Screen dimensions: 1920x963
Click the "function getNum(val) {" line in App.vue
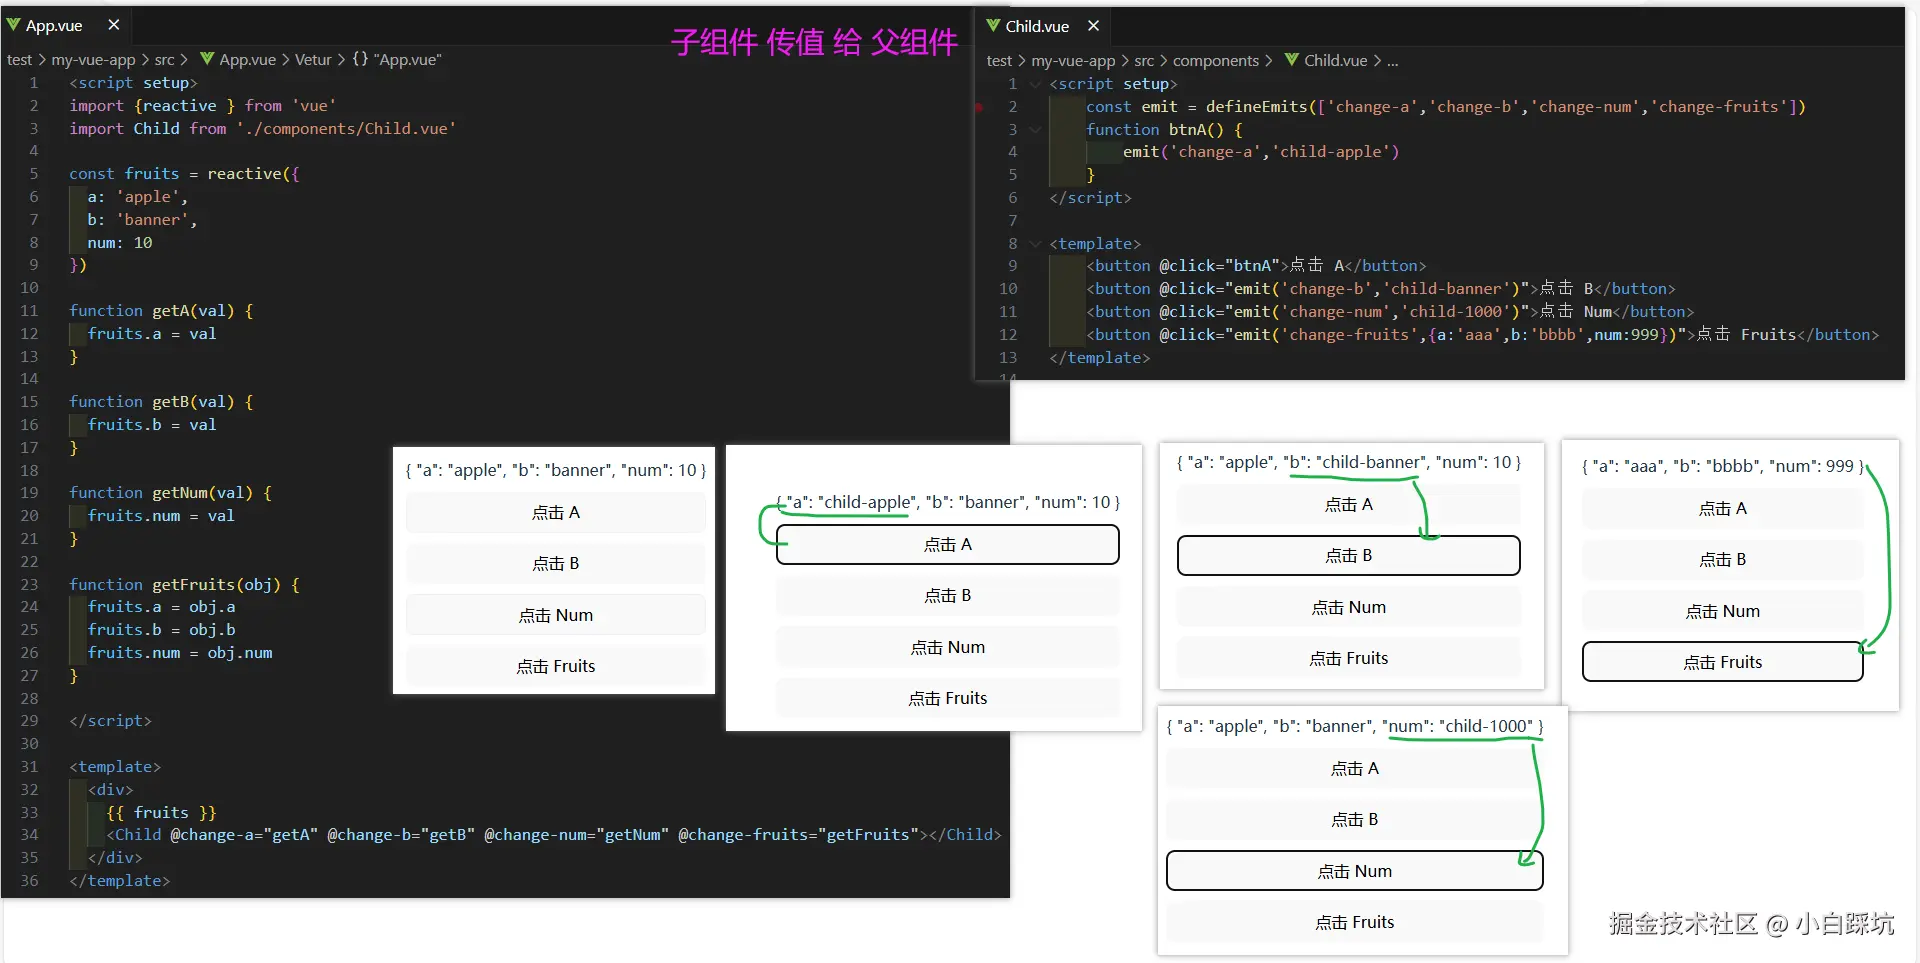(170, 493)
